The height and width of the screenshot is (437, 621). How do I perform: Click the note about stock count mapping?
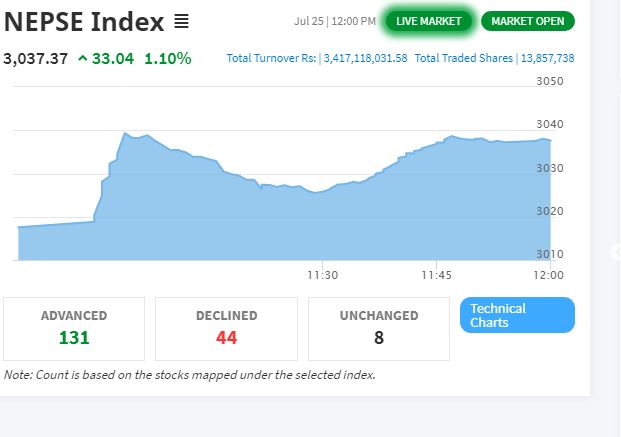(x=190, y=375)
